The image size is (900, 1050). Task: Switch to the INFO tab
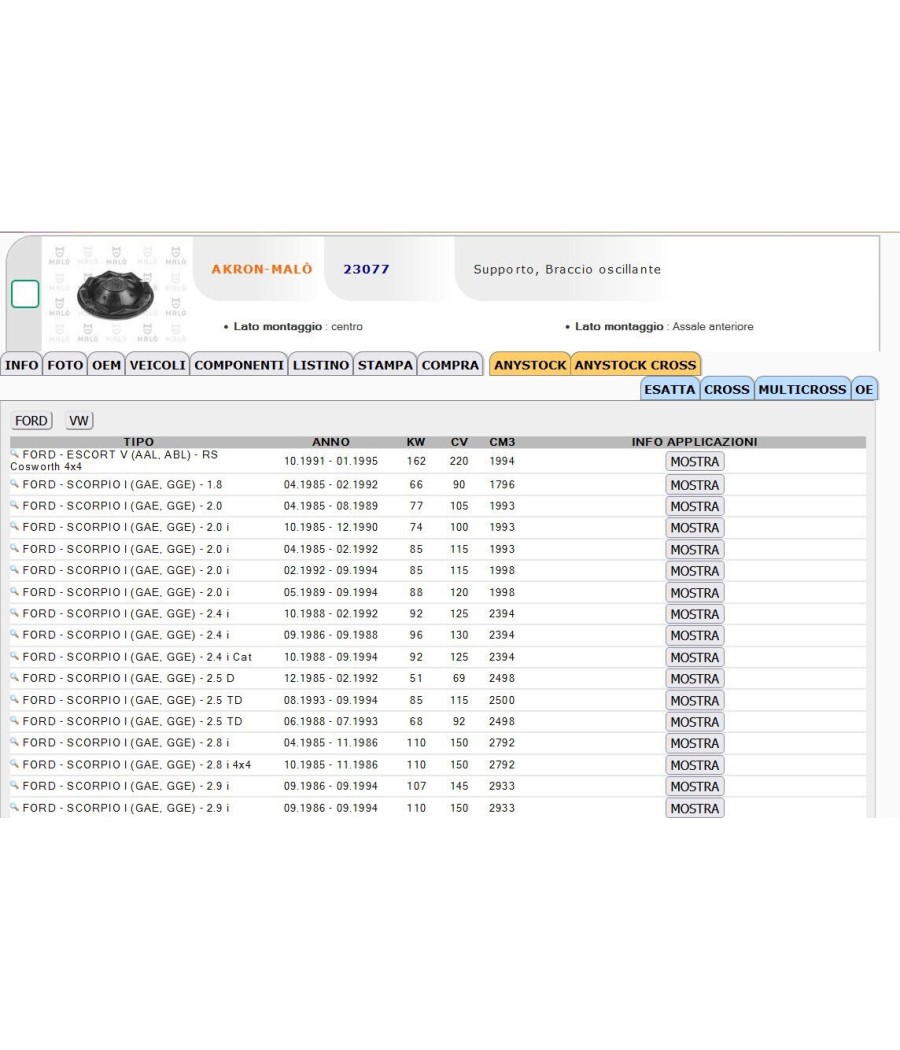(x=21, y=365)
